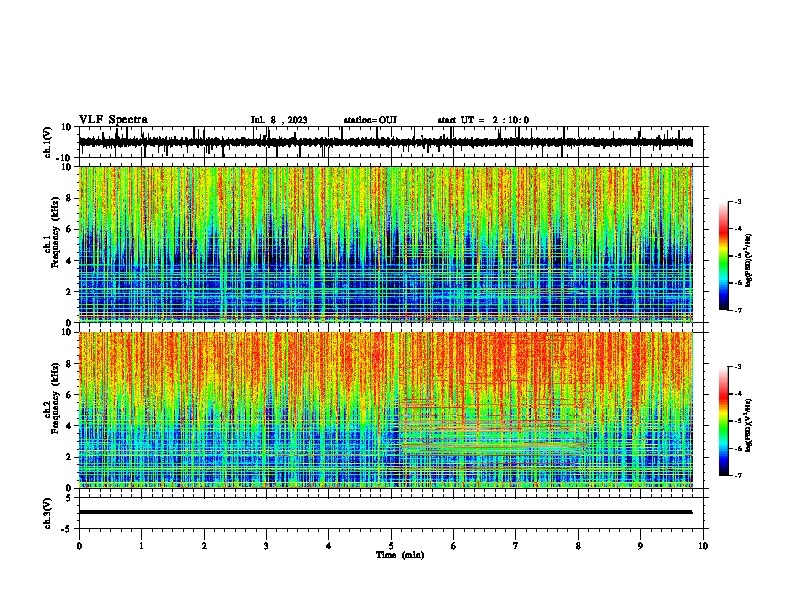Click the time-axis tick label "4"
This screenshot has height=612, width=792.
click(x=329, y=546)
